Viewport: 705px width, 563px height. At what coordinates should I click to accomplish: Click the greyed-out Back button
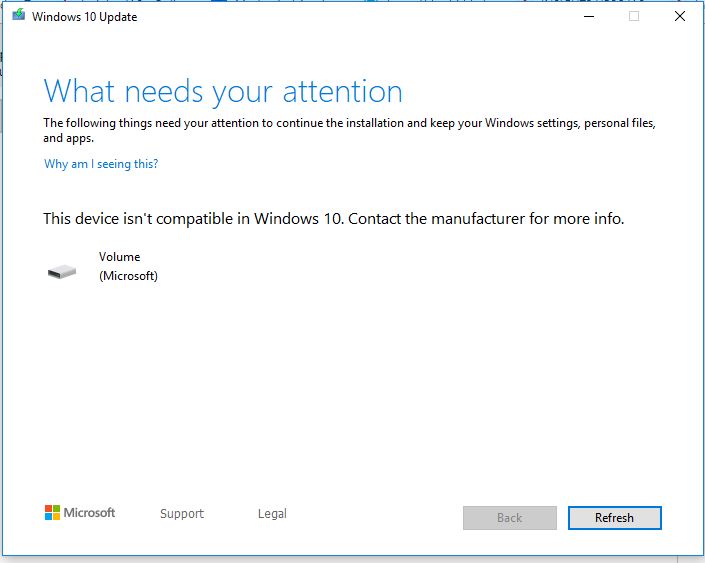pyautogui.click(x=509, y=518)
